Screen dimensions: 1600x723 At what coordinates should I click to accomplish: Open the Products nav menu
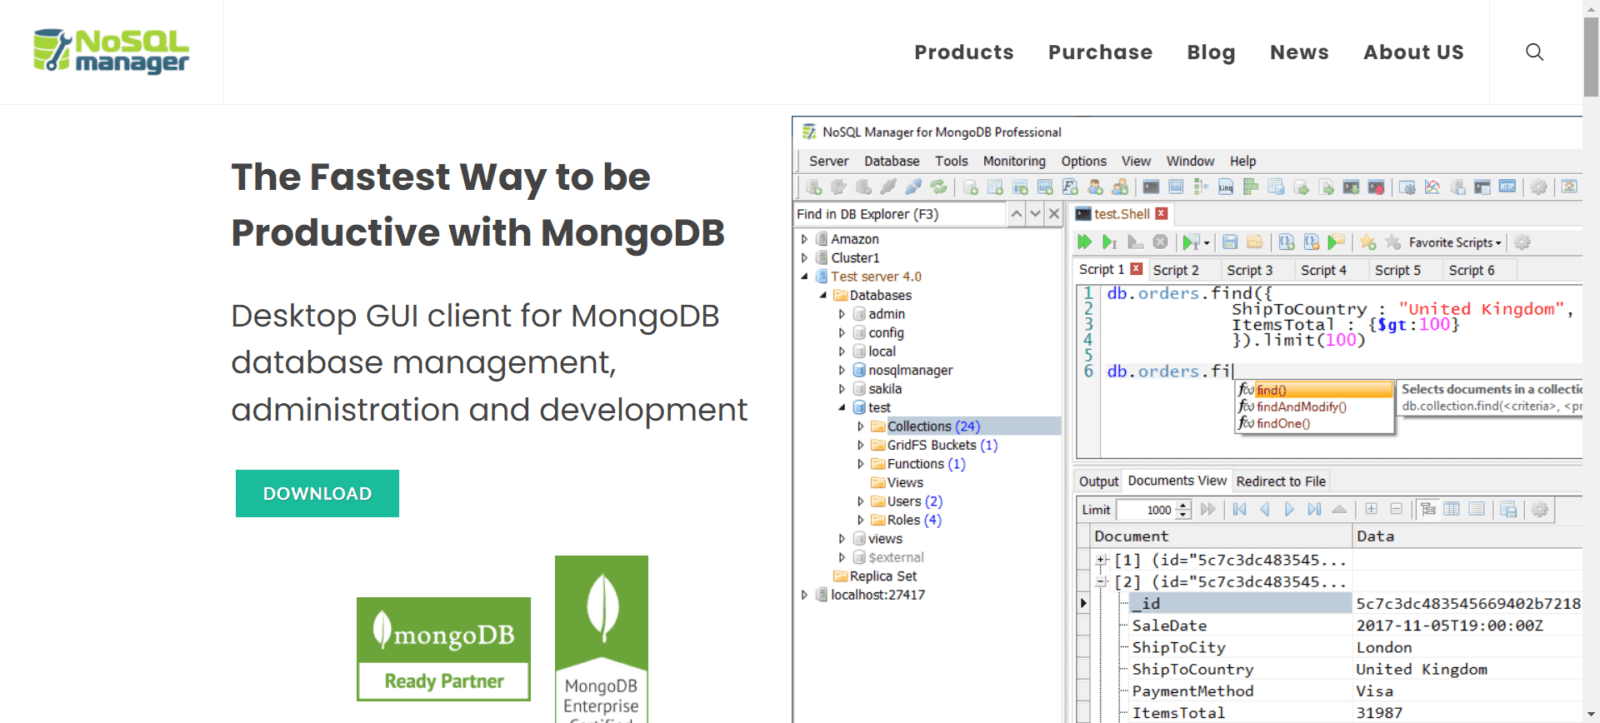coord(964,52)
